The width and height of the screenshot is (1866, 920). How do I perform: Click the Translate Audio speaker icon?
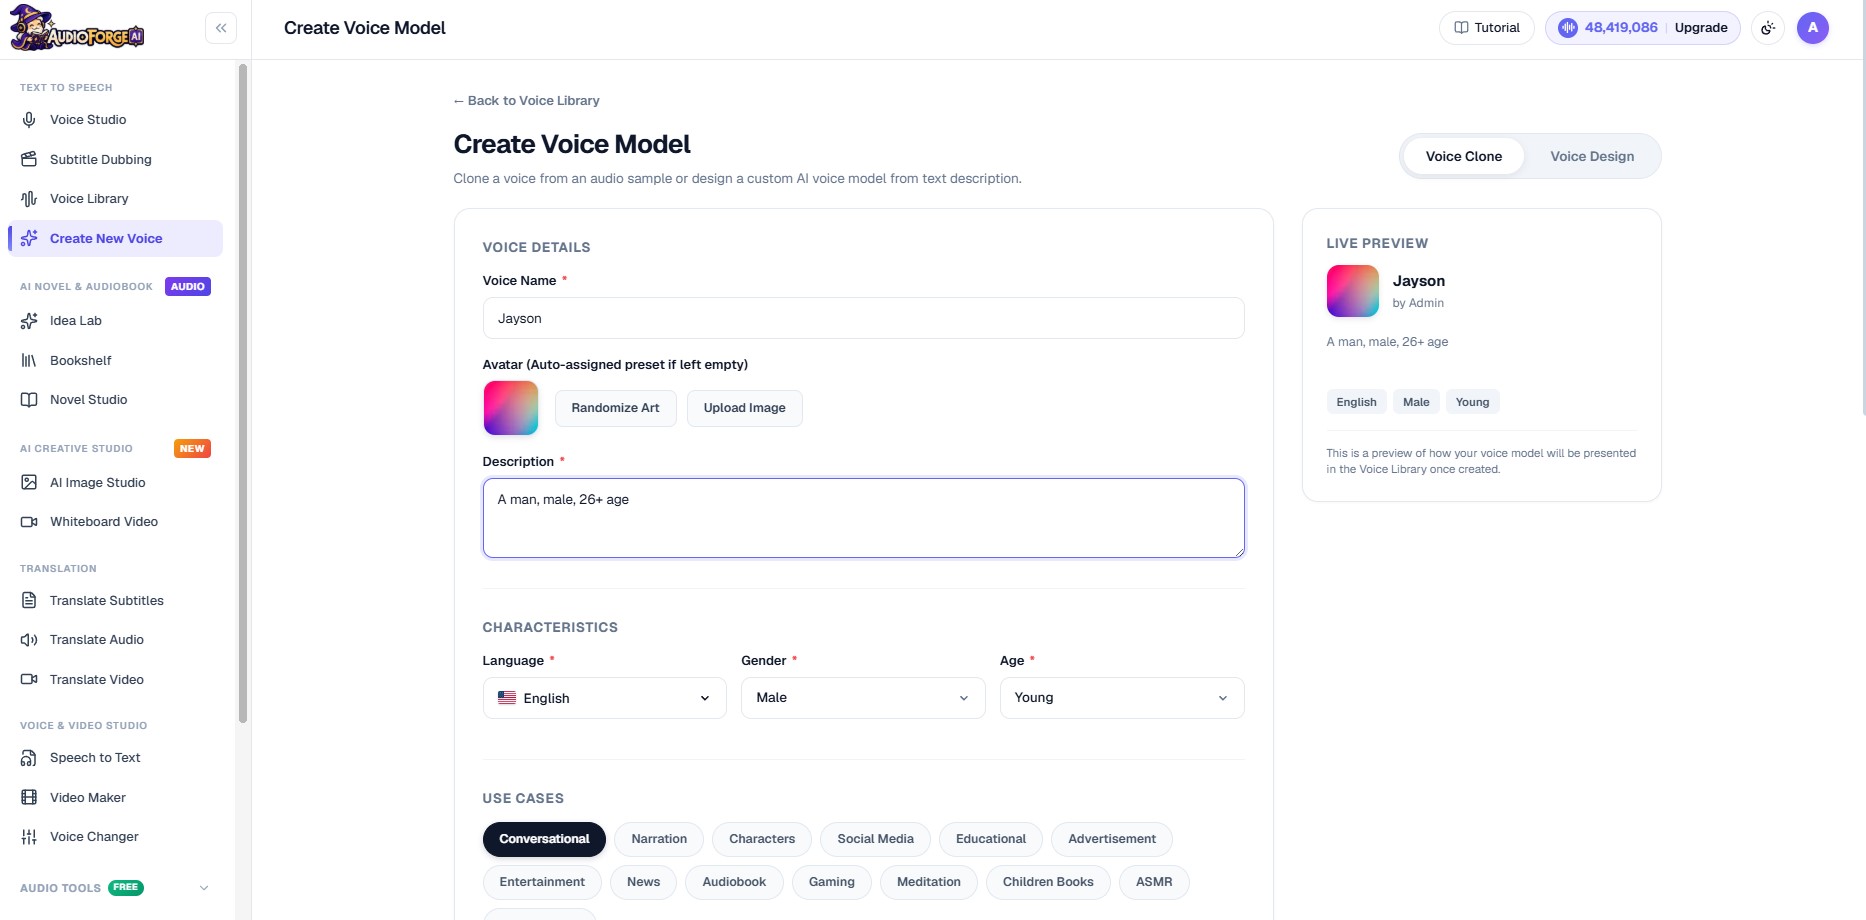click(x=29, y=640)
